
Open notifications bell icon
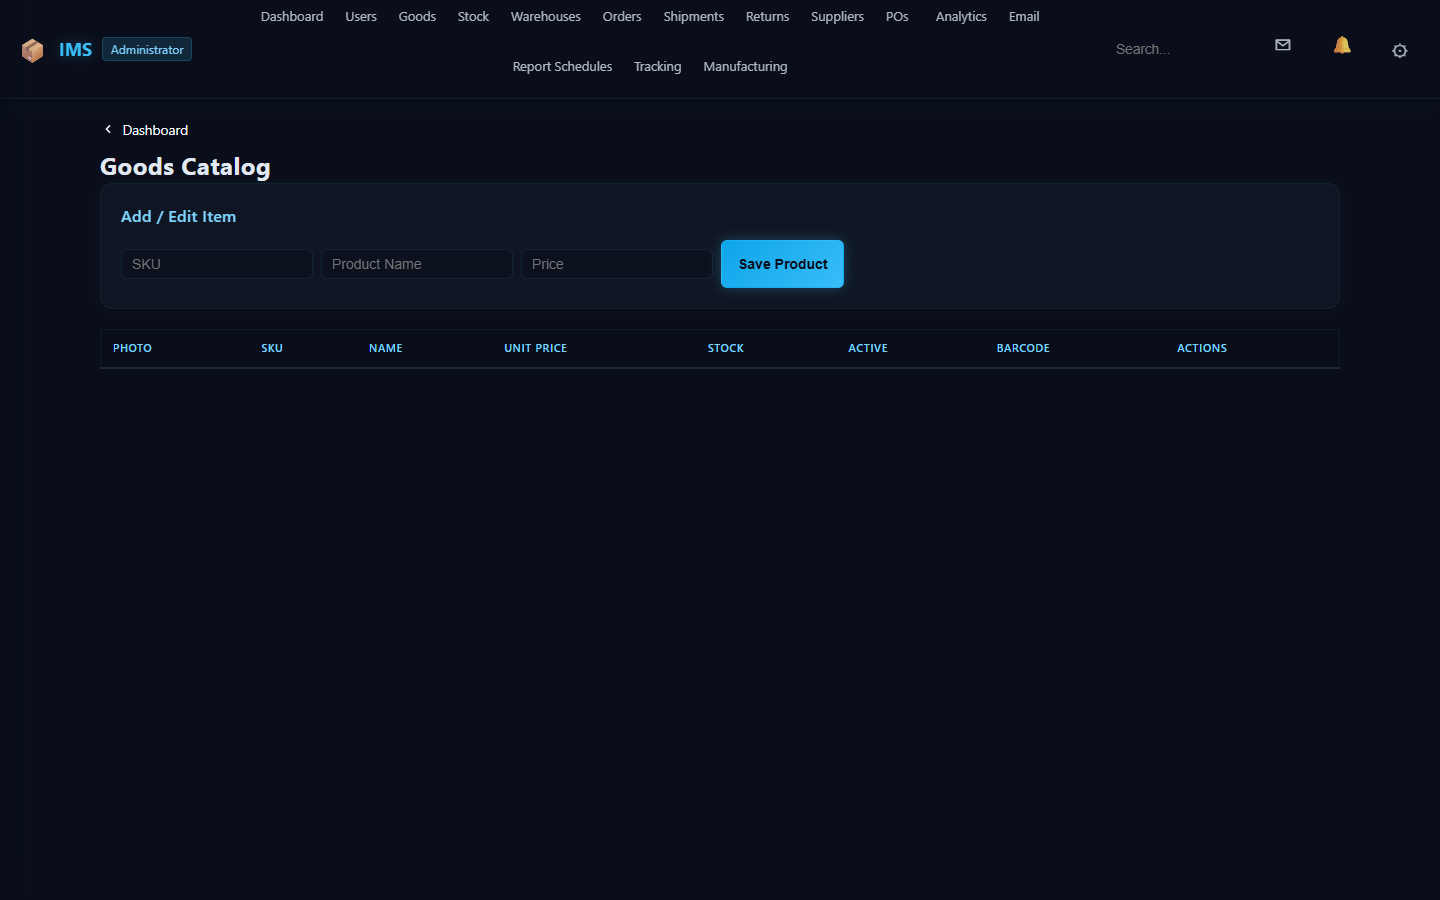point(1342,45)
